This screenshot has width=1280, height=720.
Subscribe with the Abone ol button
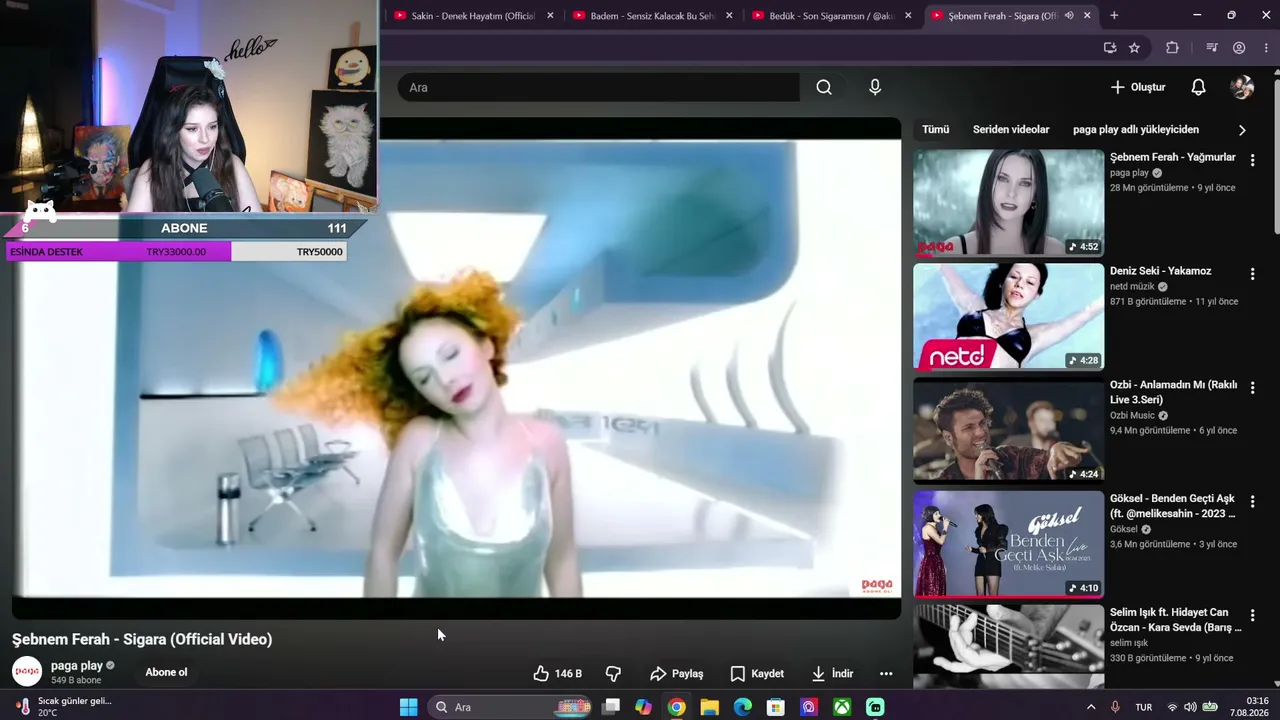[x=166, y=672]
